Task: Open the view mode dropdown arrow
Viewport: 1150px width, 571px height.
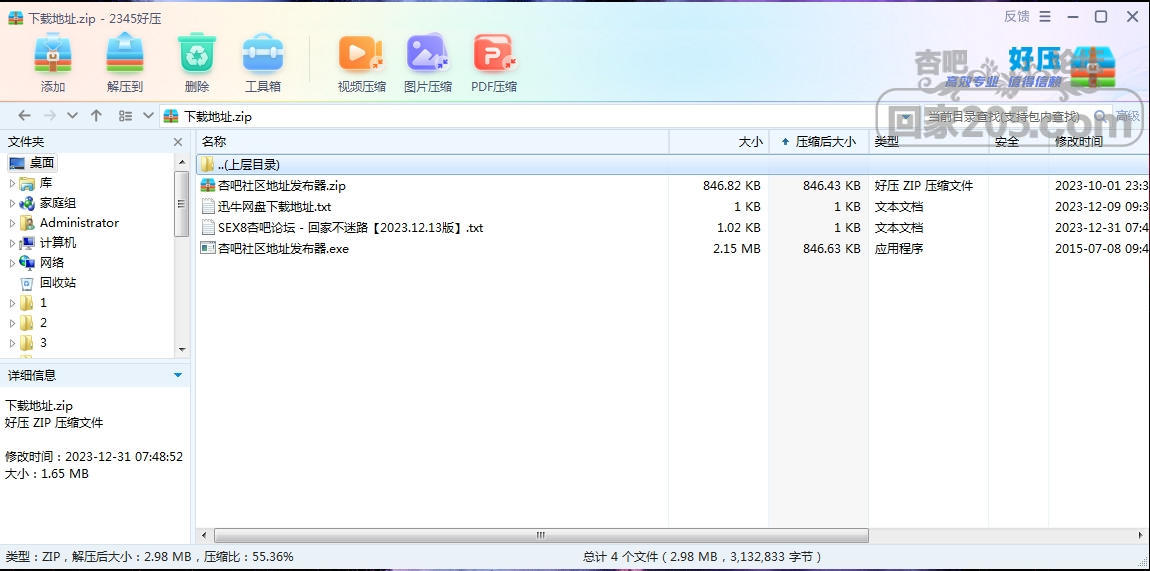Action: [x=147, y=116]
